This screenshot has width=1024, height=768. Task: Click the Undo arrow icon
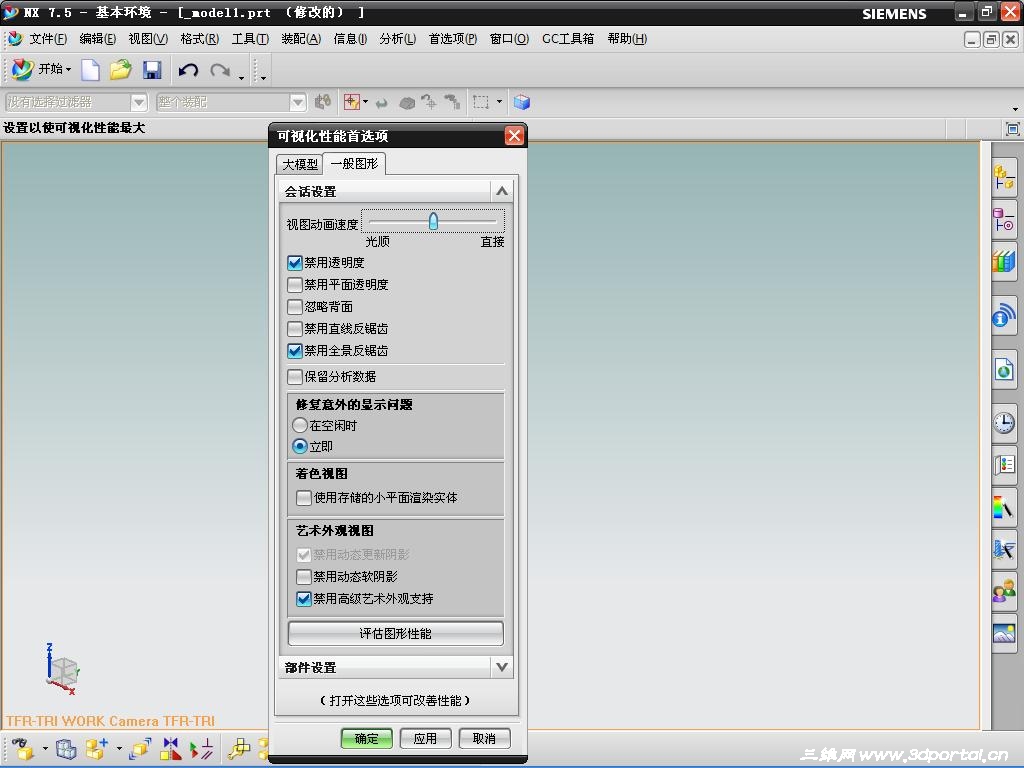tap(188, 70)
